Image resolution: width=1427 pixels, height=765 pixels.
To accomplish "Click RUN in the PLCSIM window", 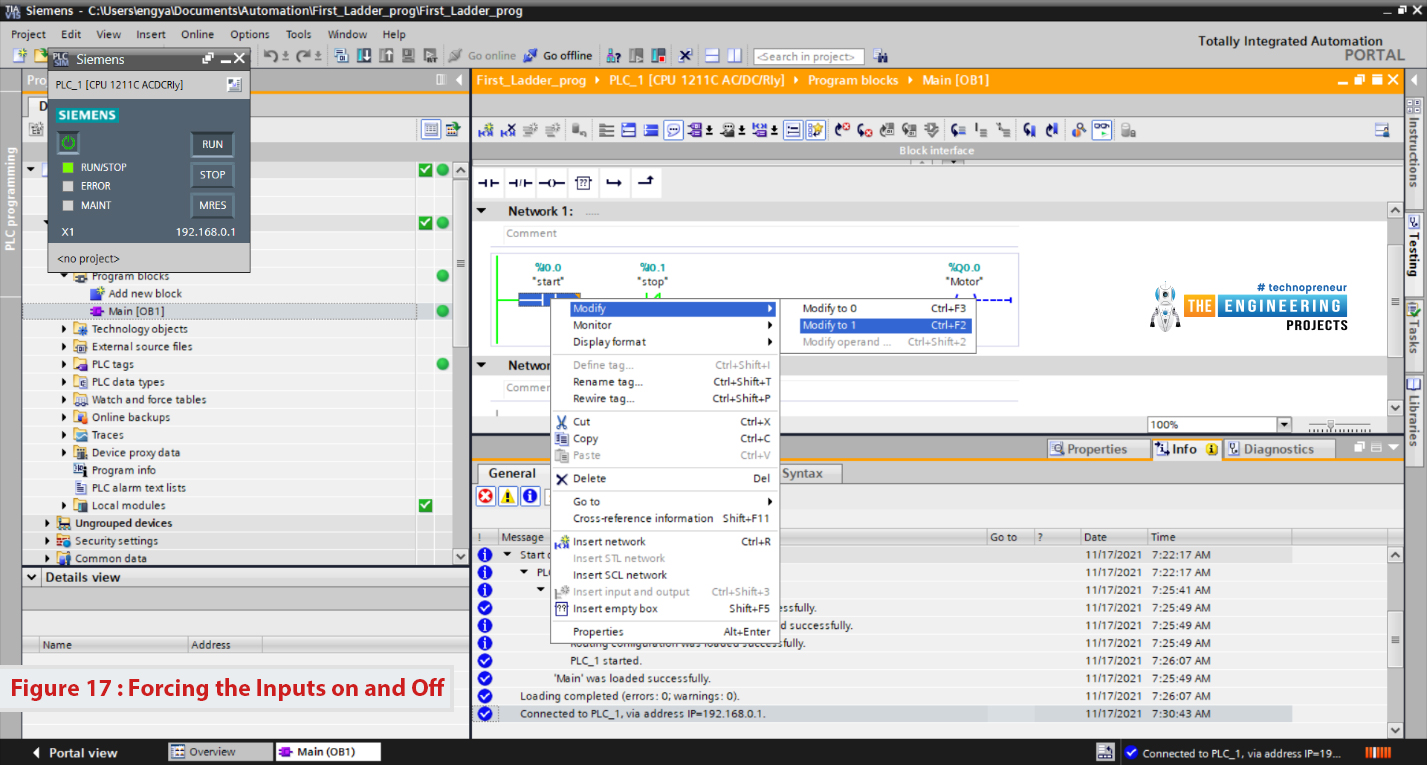I will click(x=212, y=144).
